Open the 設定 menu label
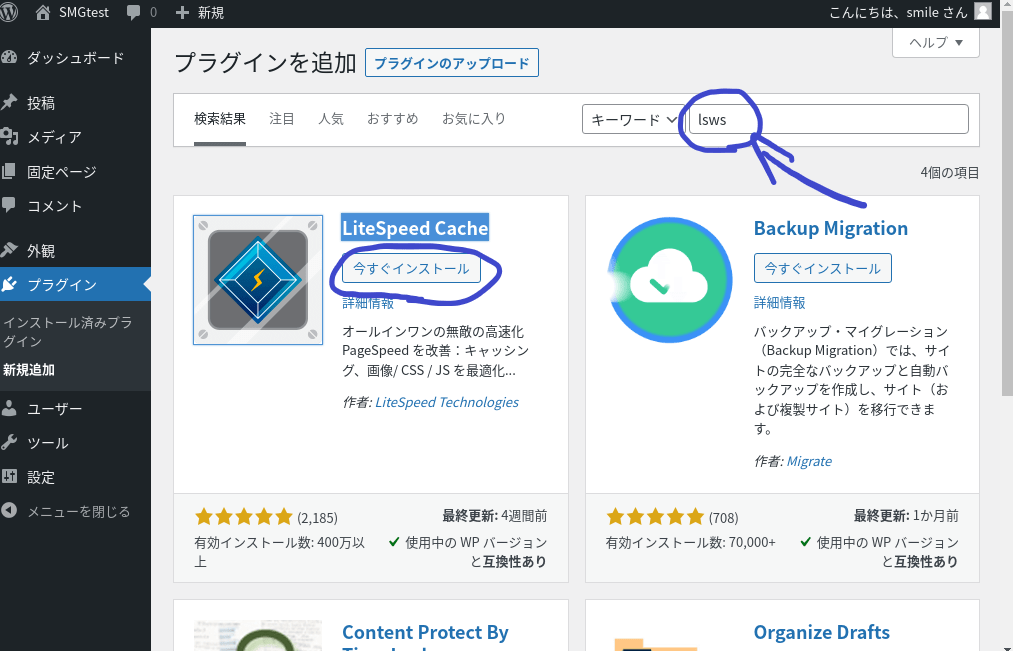 pos(41,477)
